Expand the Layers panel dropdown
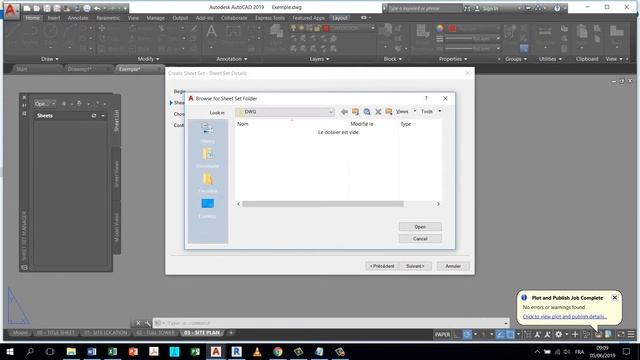This screenshot has width=640, height=360. 319,59
